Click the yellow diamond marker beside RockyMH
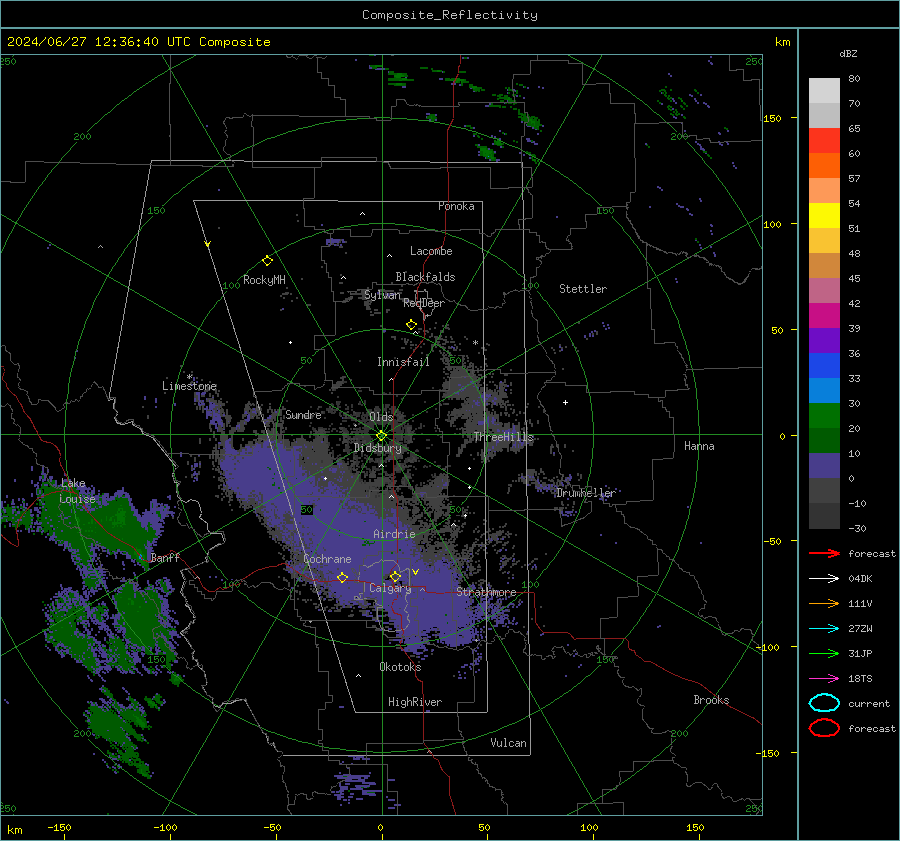 coord(267,261)
